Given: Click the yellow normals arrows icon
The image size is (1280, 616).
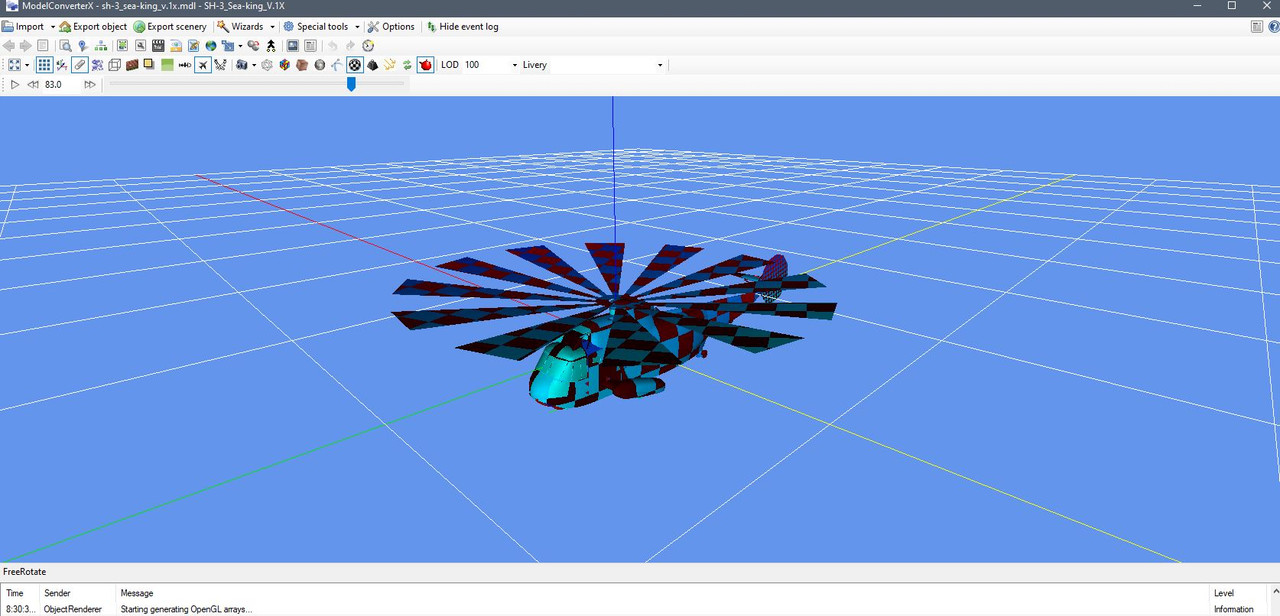Looking at the screenshot, I should tap(390, 65).
